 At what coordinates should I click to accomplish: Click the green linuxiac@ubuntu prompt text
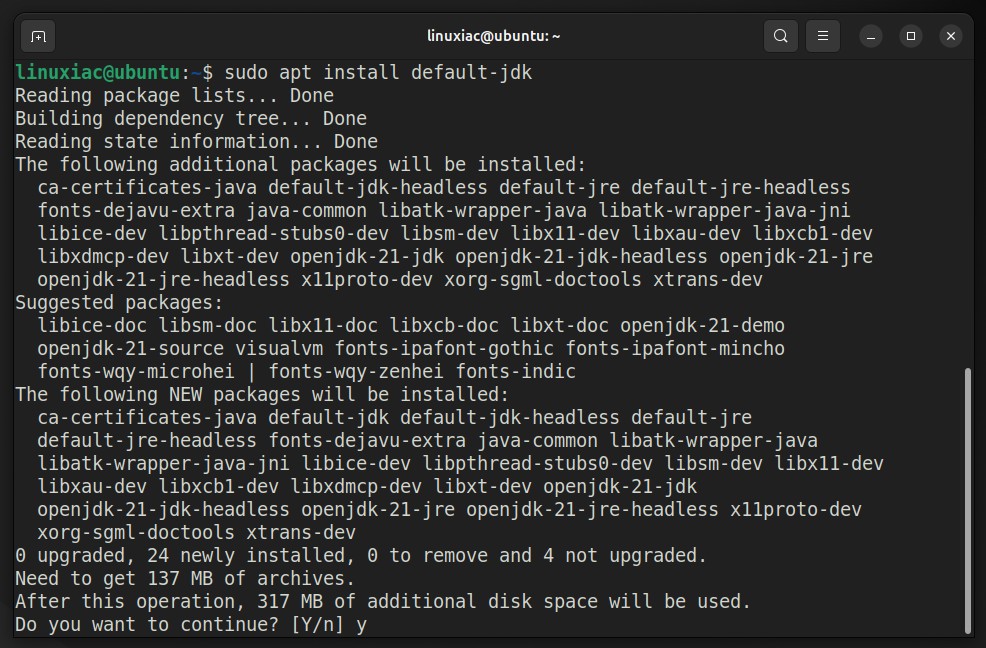97,72
